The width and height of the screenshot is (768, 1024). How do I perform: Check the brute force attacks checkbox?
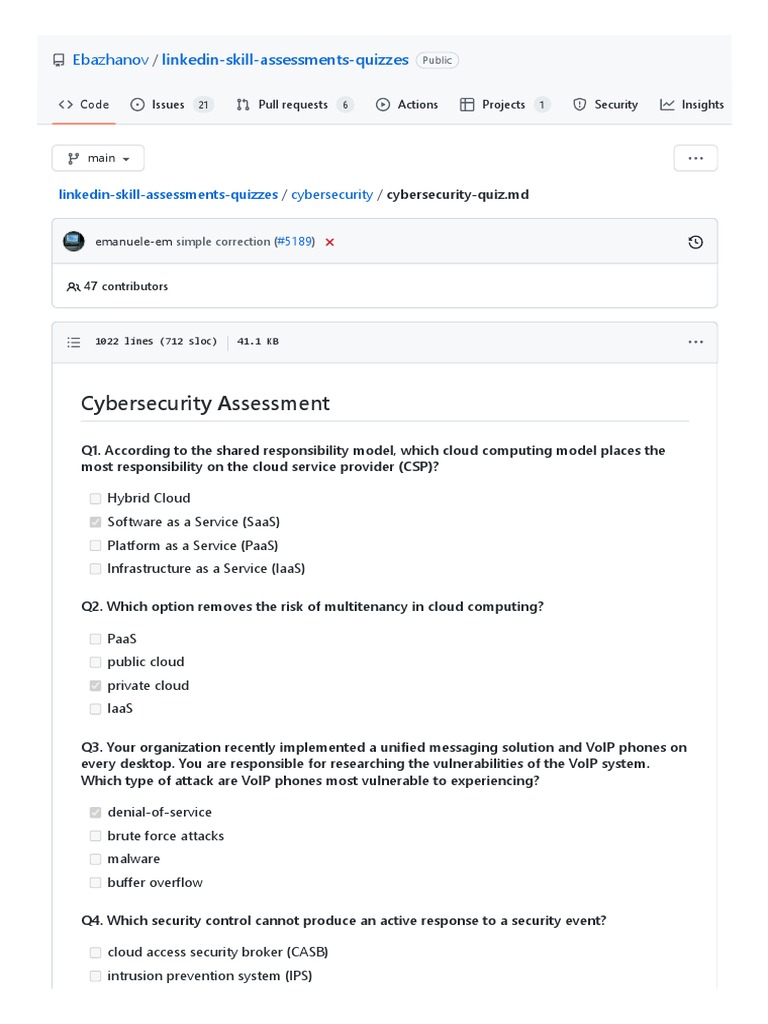point(95,836)
